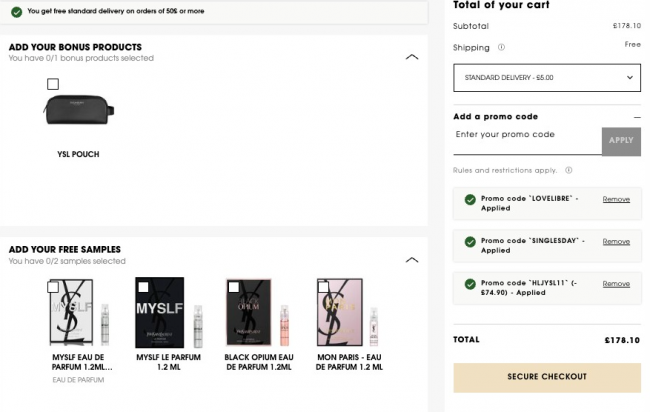The image size is (650, 412).
Task: Open the Standard Delivery dropdown
Action: 546,77
